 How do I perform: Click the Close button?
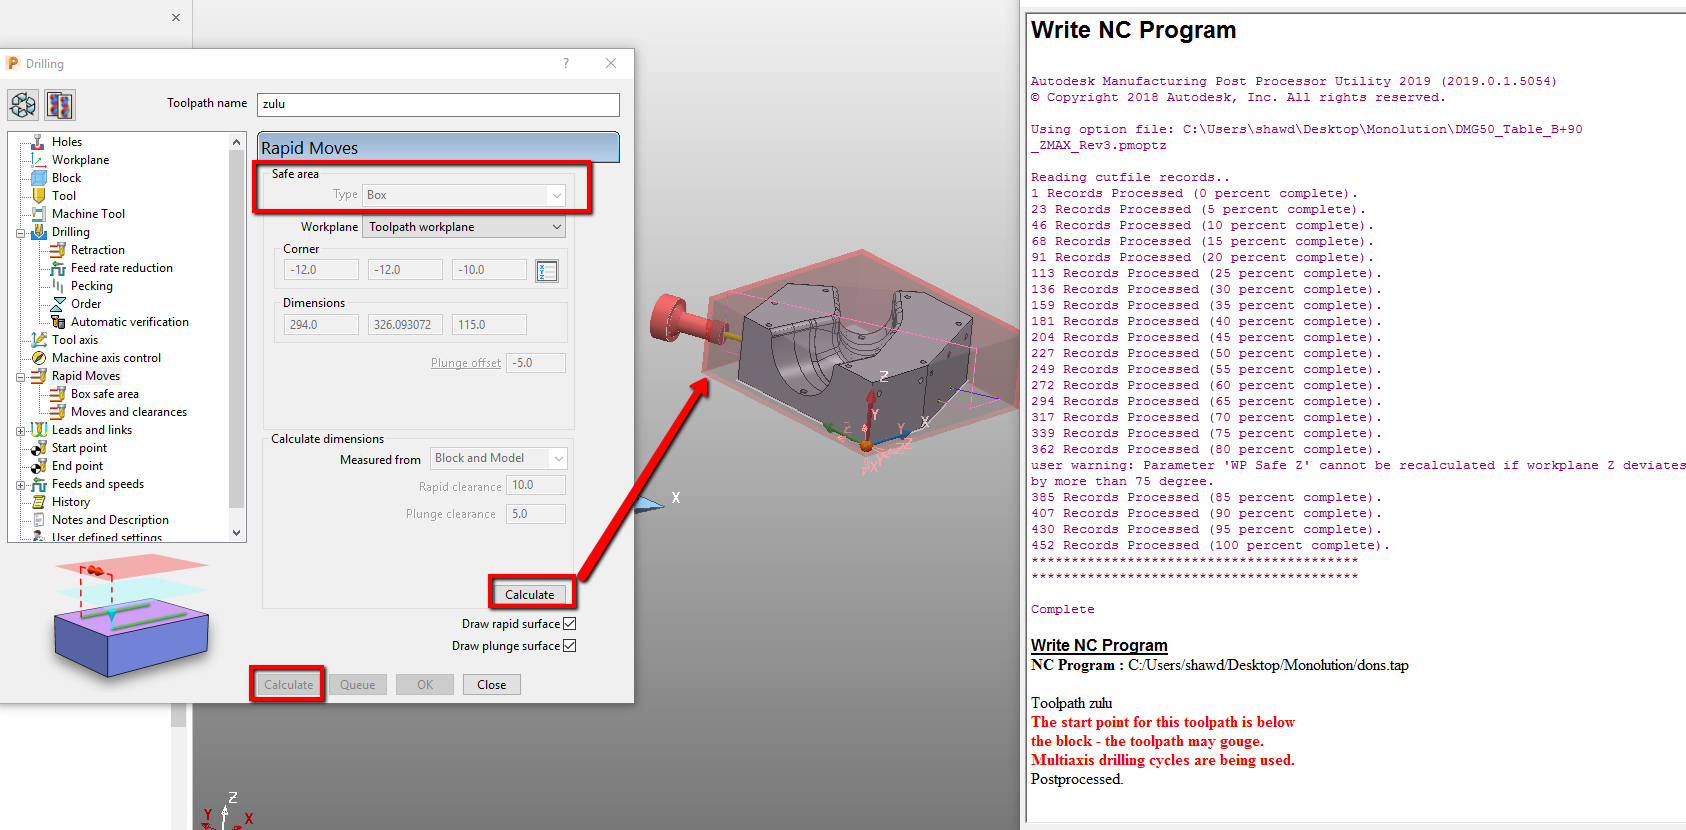[x=492, y=685]
